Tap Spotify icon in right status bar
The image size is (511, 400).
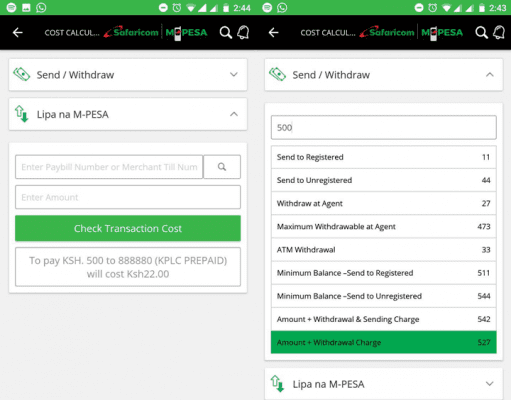coord(267,7)
